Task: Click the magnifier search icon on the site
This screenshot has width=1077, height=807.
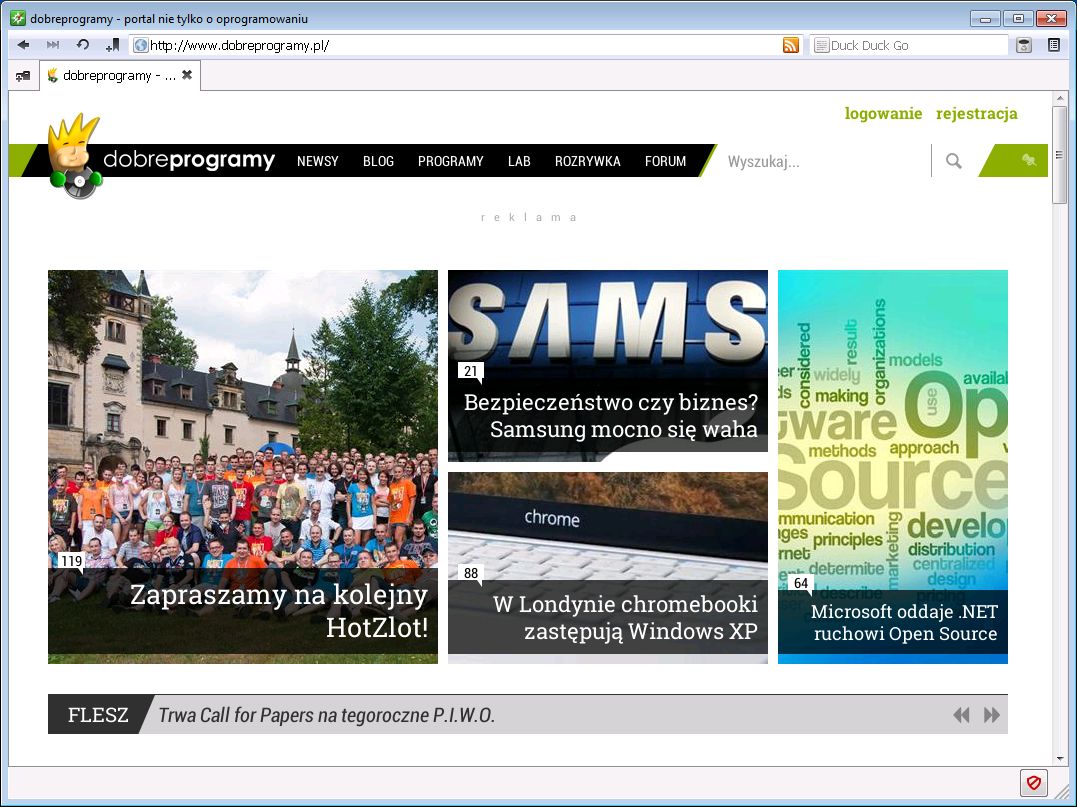Action: pyautogui.click(x=953, y=161)
